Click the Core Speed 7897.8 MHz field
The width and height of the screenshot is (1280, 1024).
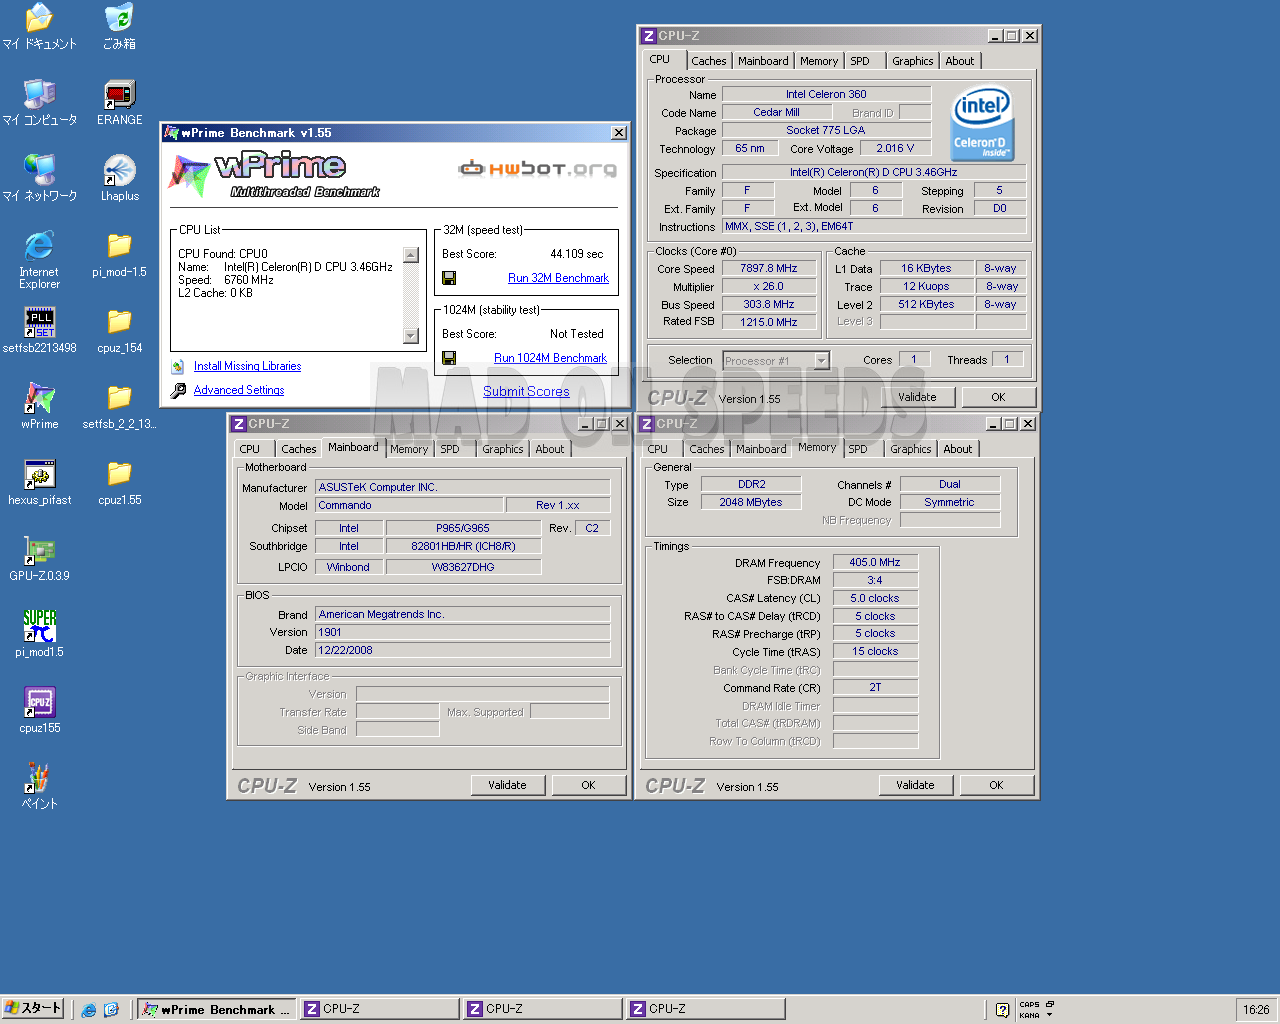point(769,268)
